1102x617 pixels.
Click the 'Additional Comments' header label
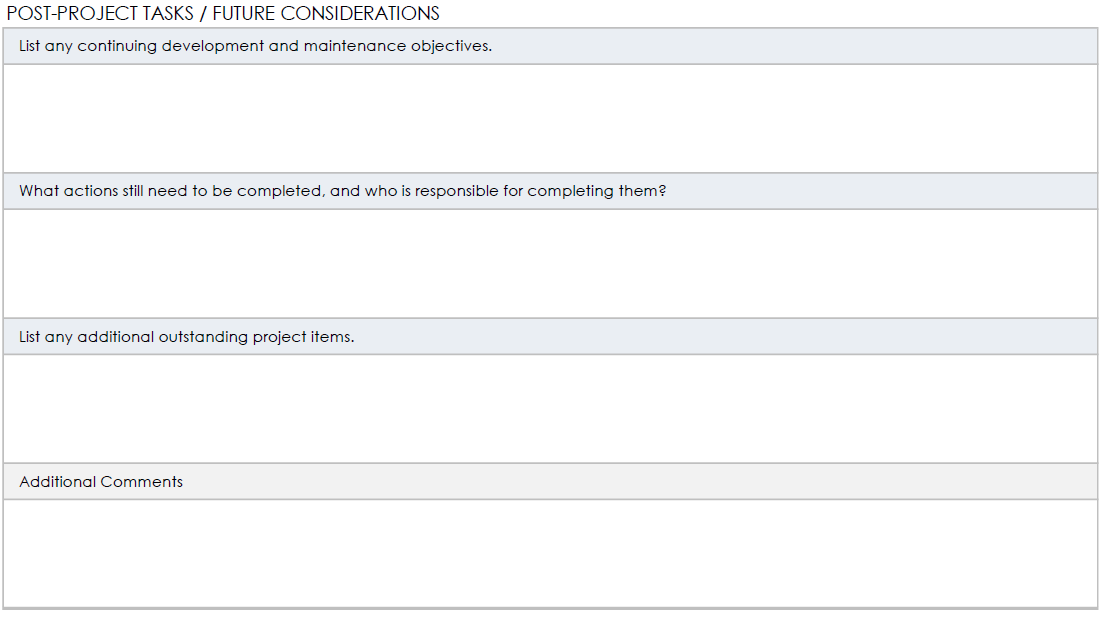(101, 482)
